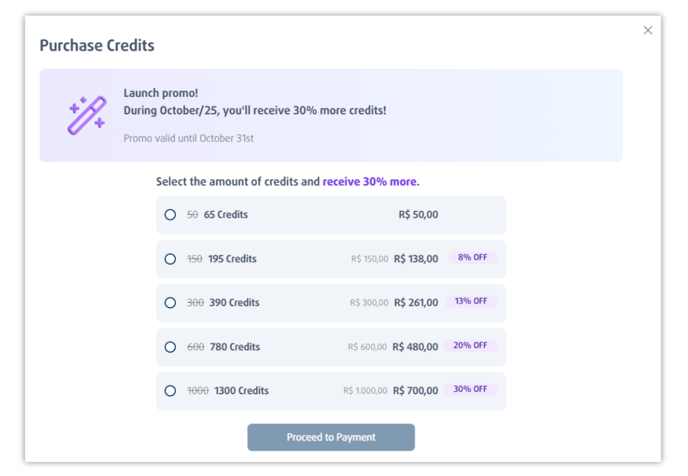Click the R$ 261,00 discounted price
Image resolution: width=688 pixels, height=476 pixels.
pyautogui.click(x=416, y=303)
